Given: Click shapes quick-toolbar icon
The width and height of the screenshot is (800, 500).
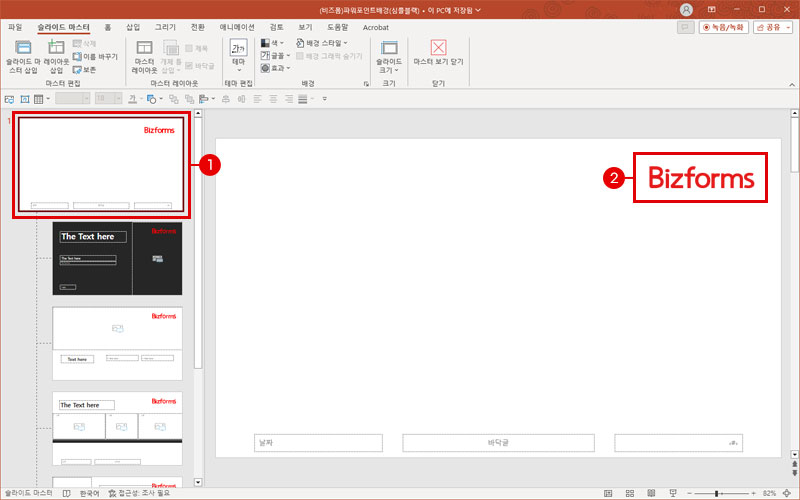Looking at the screenshot, I should coord(152,99).
